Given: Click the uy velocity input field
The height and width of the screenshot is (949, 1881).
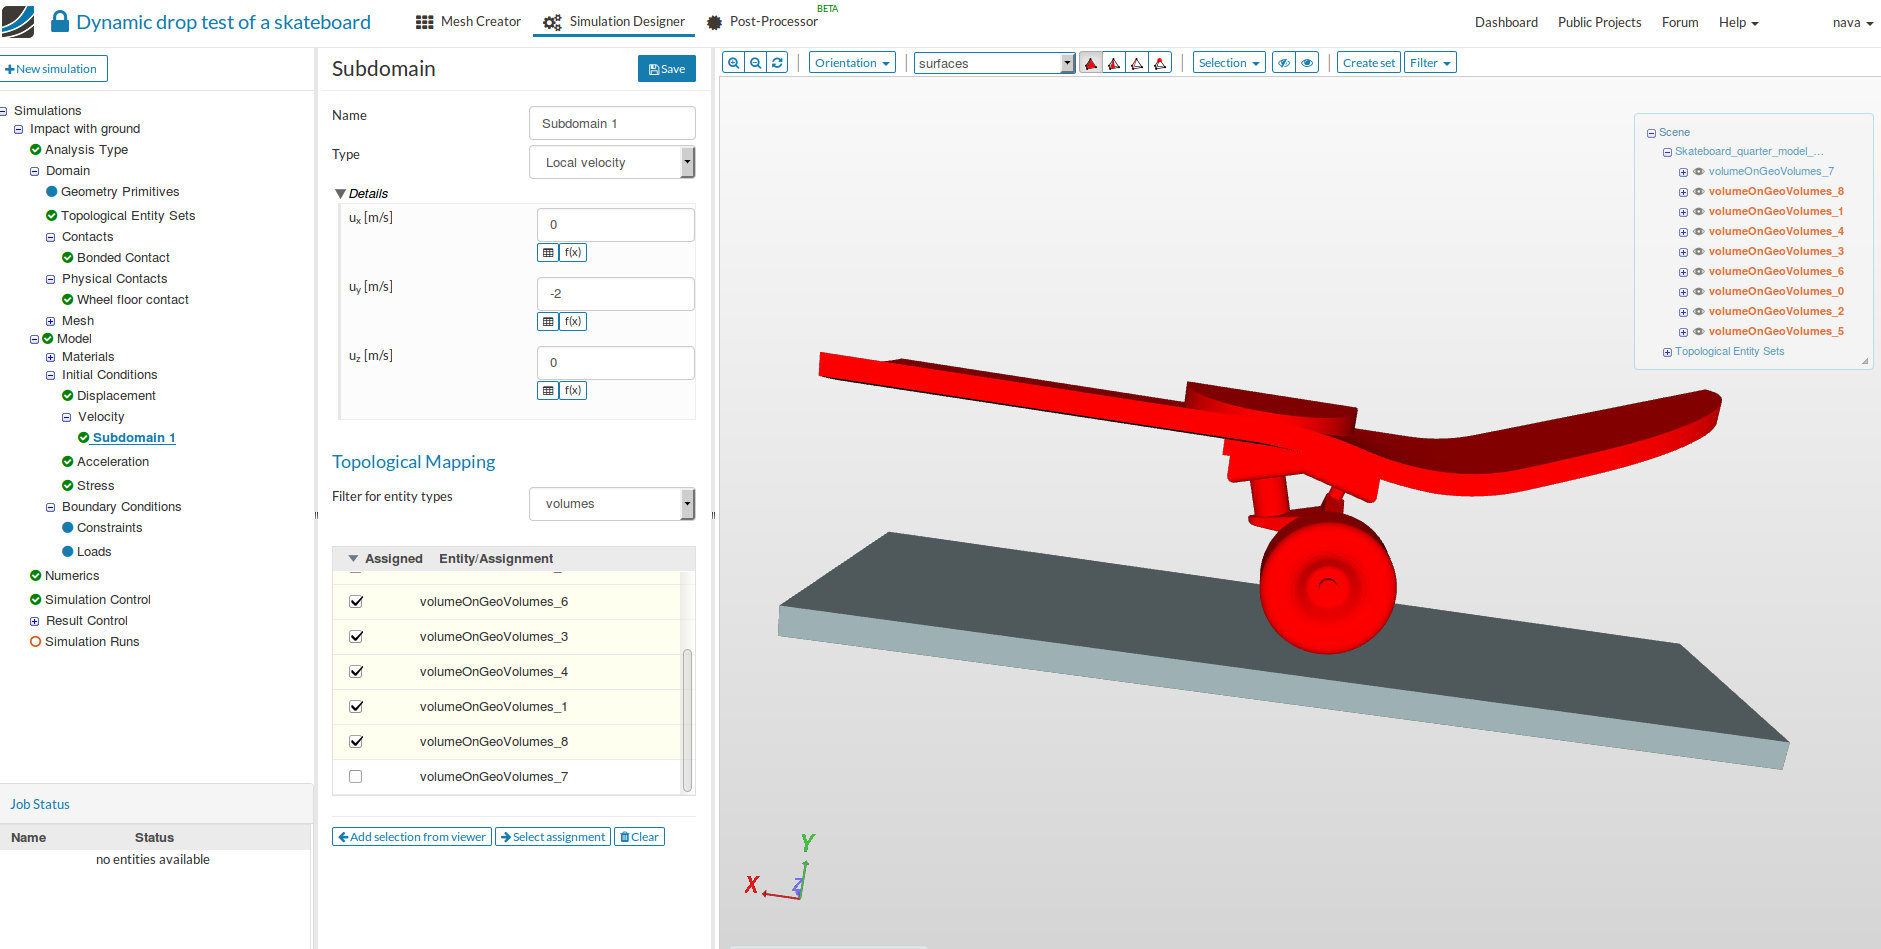Looking at the screenshot, I should tap(616, 294).
